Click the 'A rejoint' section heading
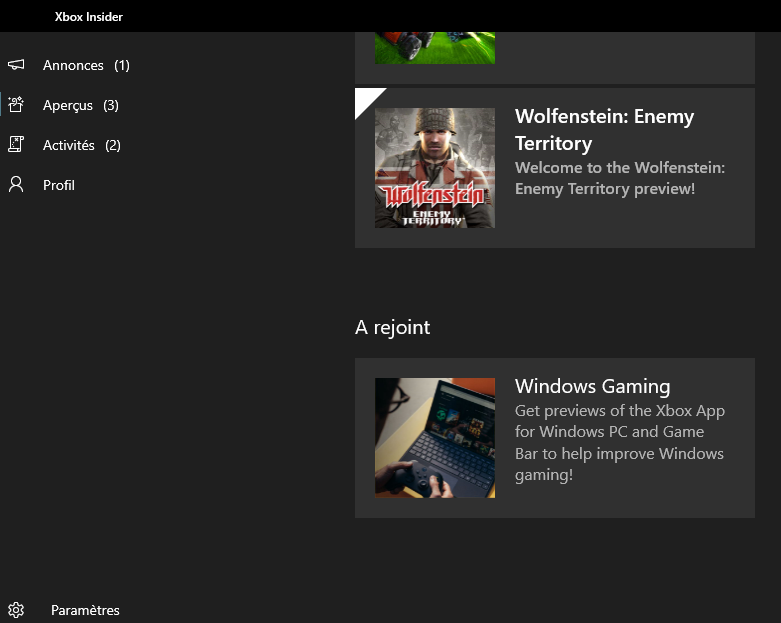The width and height of the screenshot is (781, 623). pyautogui.click(x=392, y=327)
